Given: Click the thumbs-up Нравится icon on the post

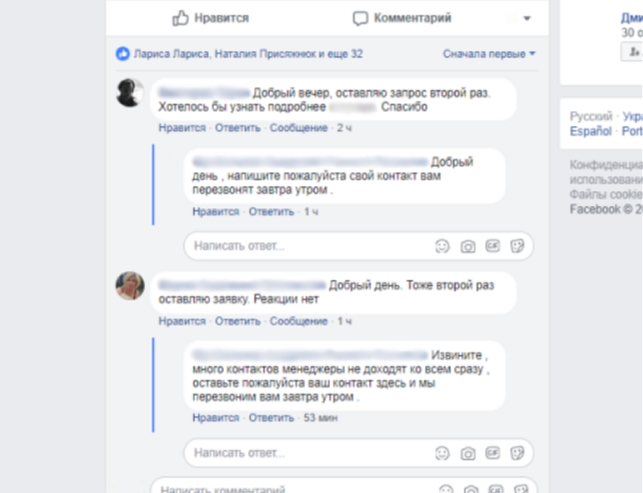Looking at the screenshot, I should (x=180, y=18).
